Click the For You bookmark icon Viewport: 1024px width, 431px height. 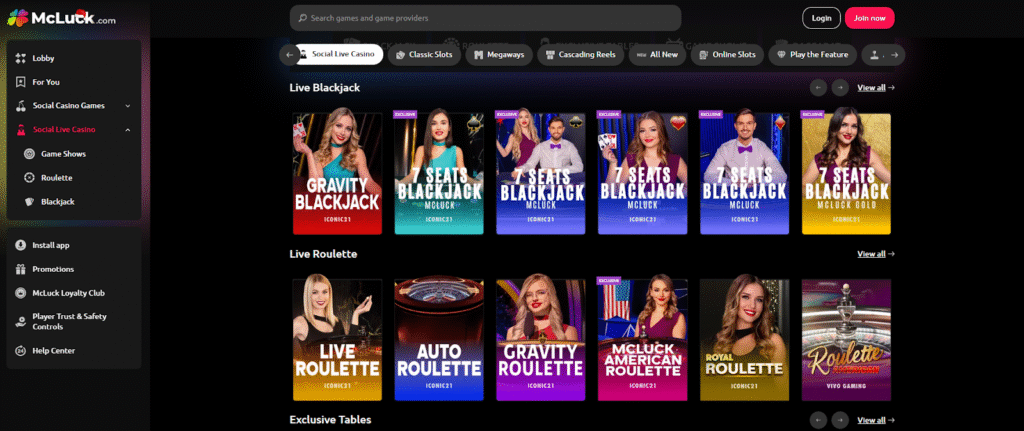click(20, 82)
